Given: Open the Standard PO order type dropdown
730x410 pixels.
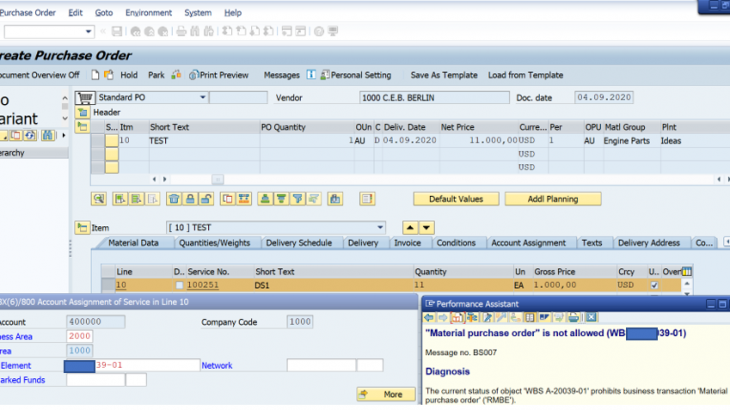Looking at the screenshot, I should coord(203,98).
